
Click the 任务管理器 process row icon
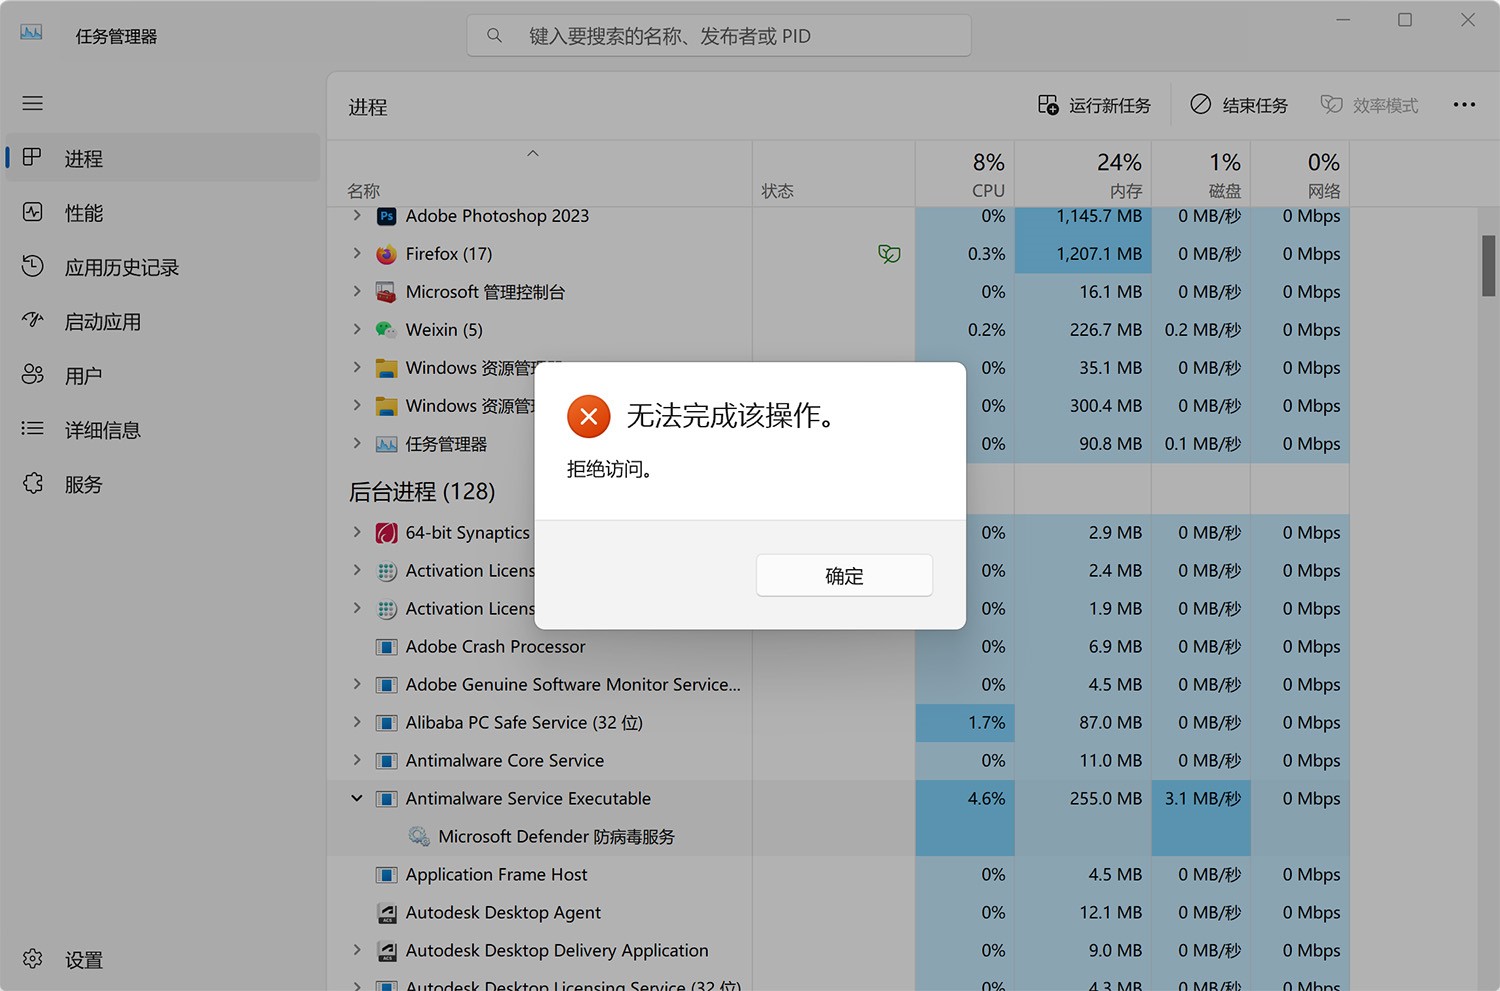[x=386, y=444]
